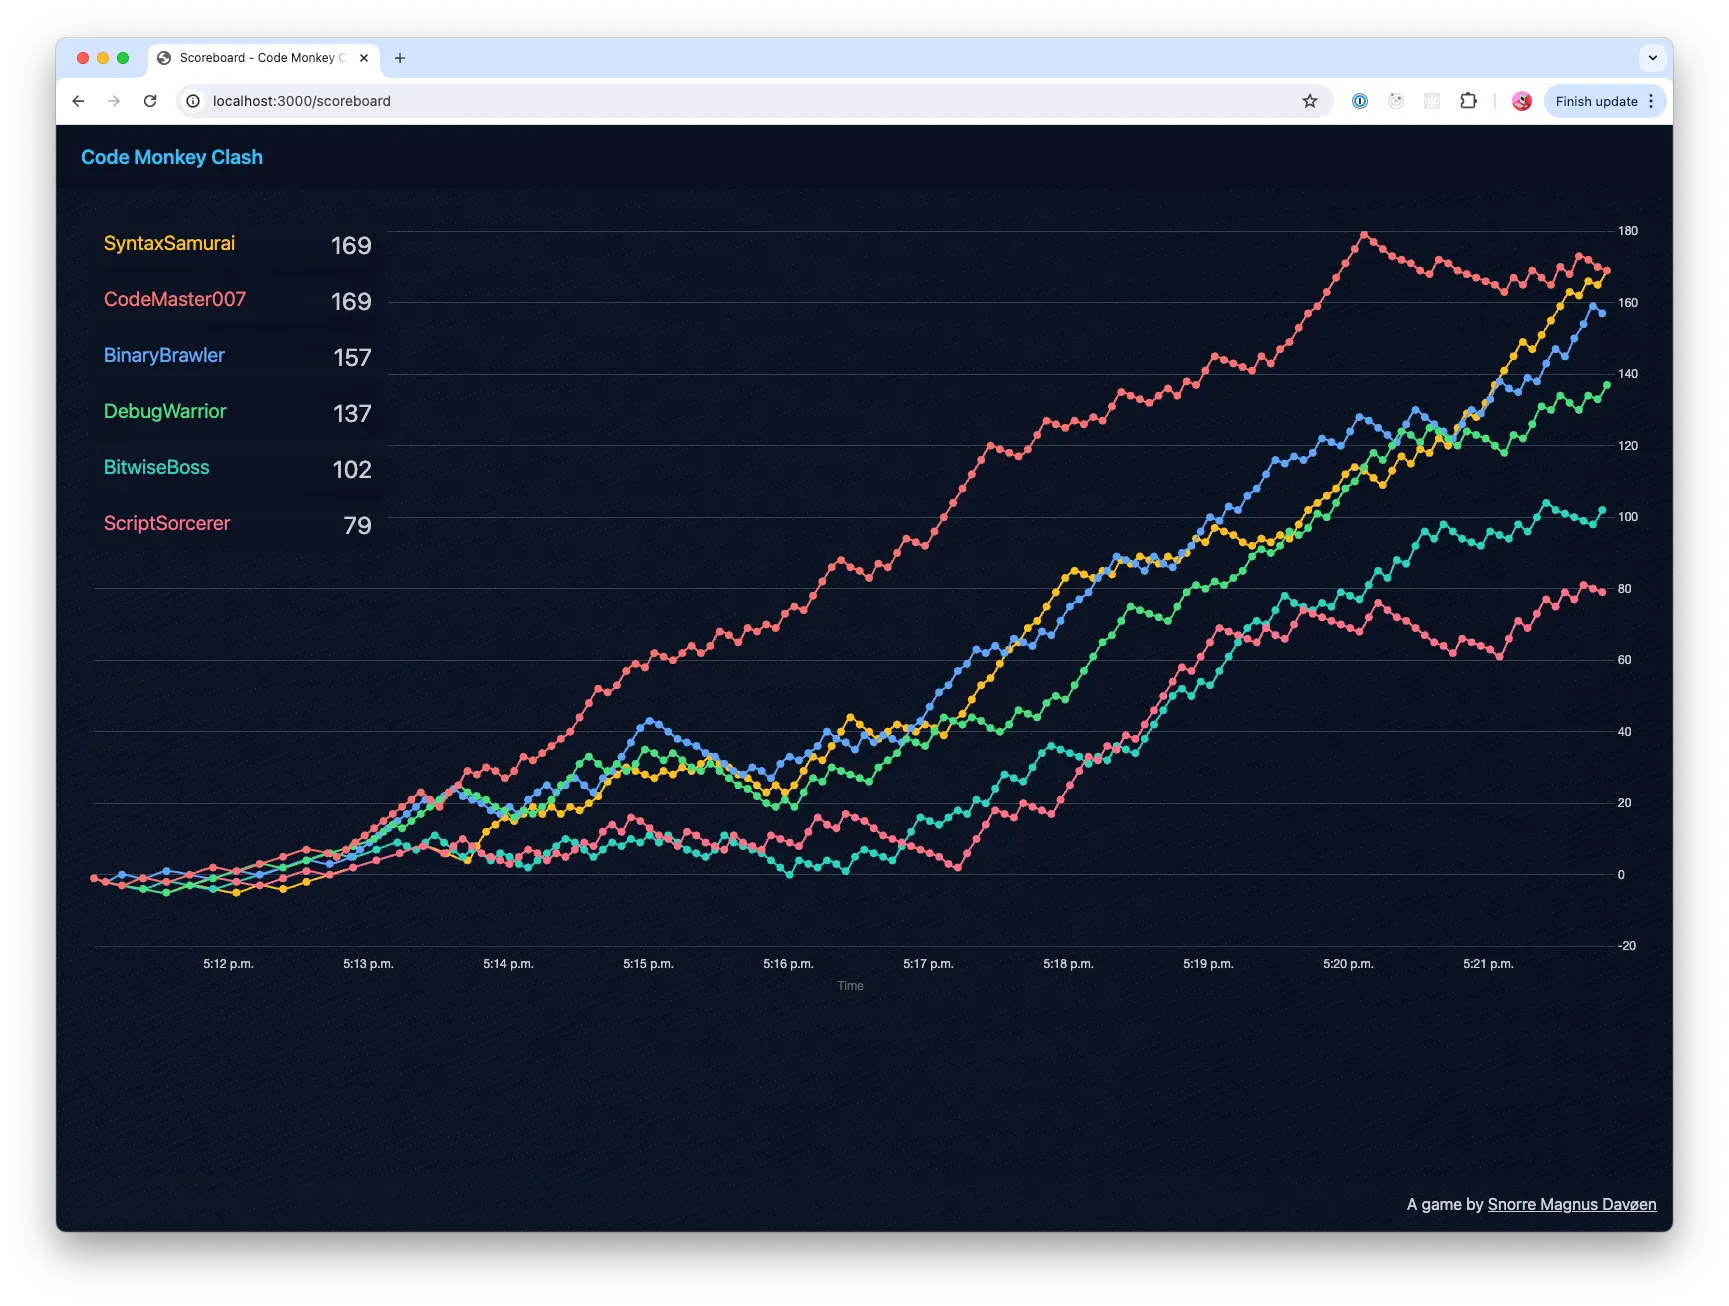Screen dimensions: 1729x1306
Task: Click the browser back arrow
Action: tap(78, 101)
